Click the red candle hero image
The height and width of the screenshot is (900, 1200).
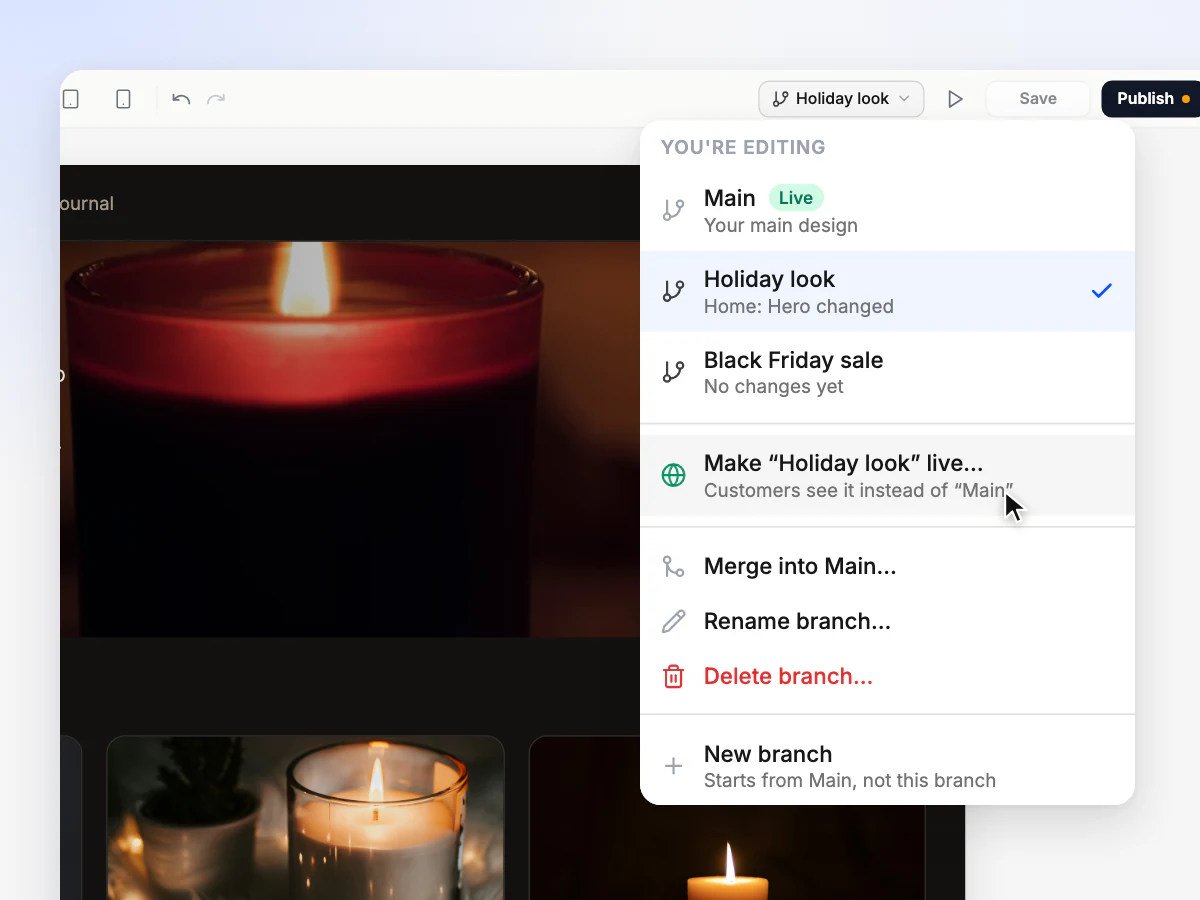click(350, 438)
